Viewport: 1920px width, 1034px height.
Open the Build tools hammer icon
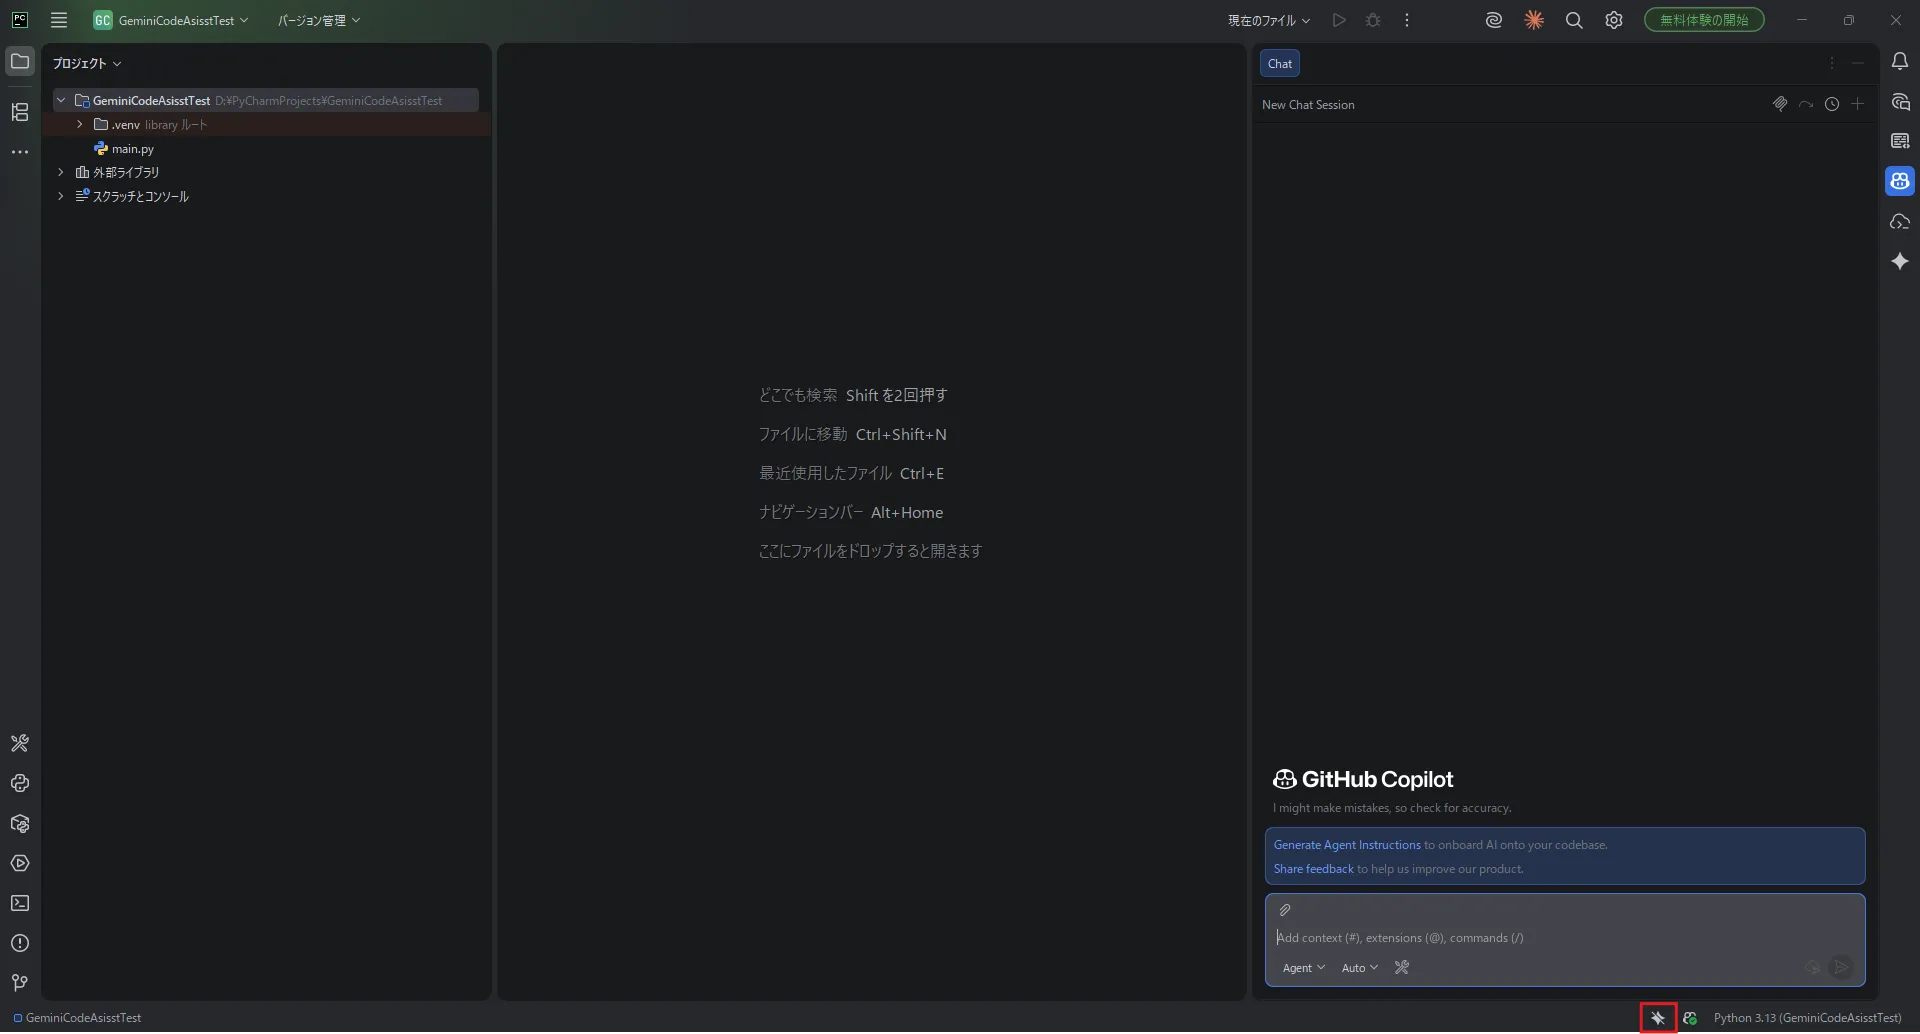20,744
